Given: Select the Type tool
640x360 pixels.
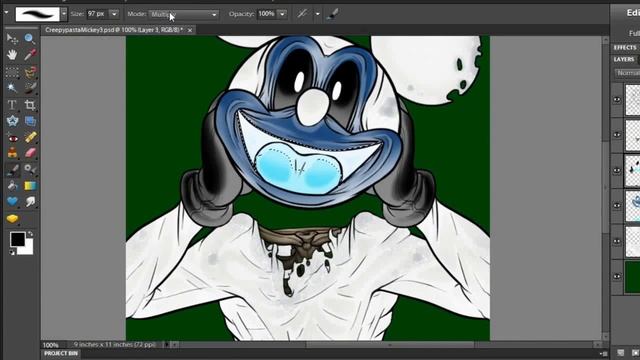Looking at the screenshot, I should click(x=12, y=105).
